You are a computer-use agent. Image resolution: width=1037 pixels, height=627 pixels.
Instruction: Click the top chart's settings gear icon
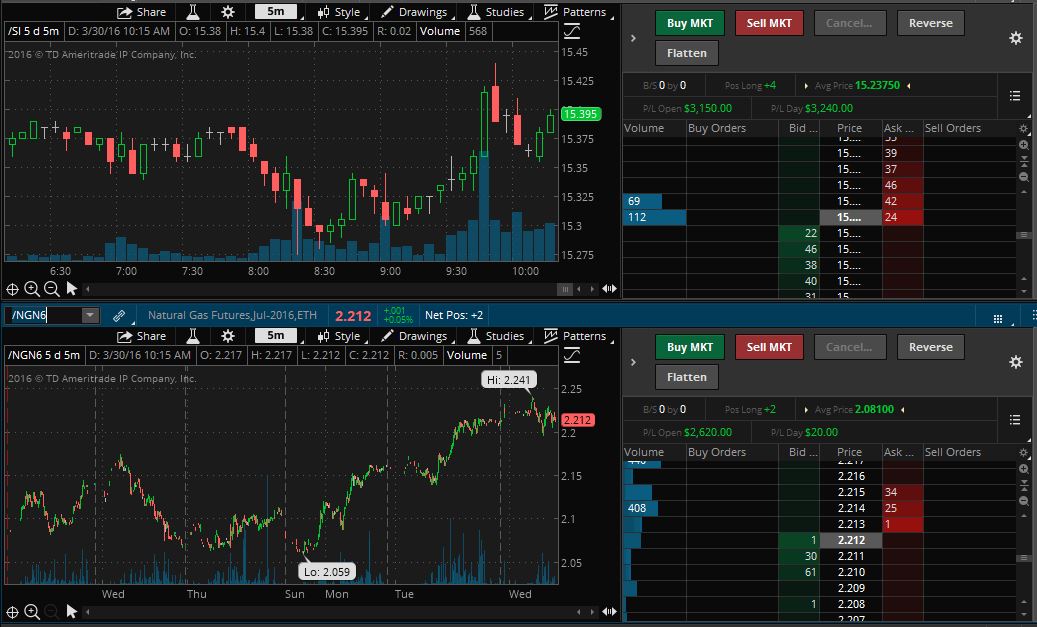tap(228, 12)
